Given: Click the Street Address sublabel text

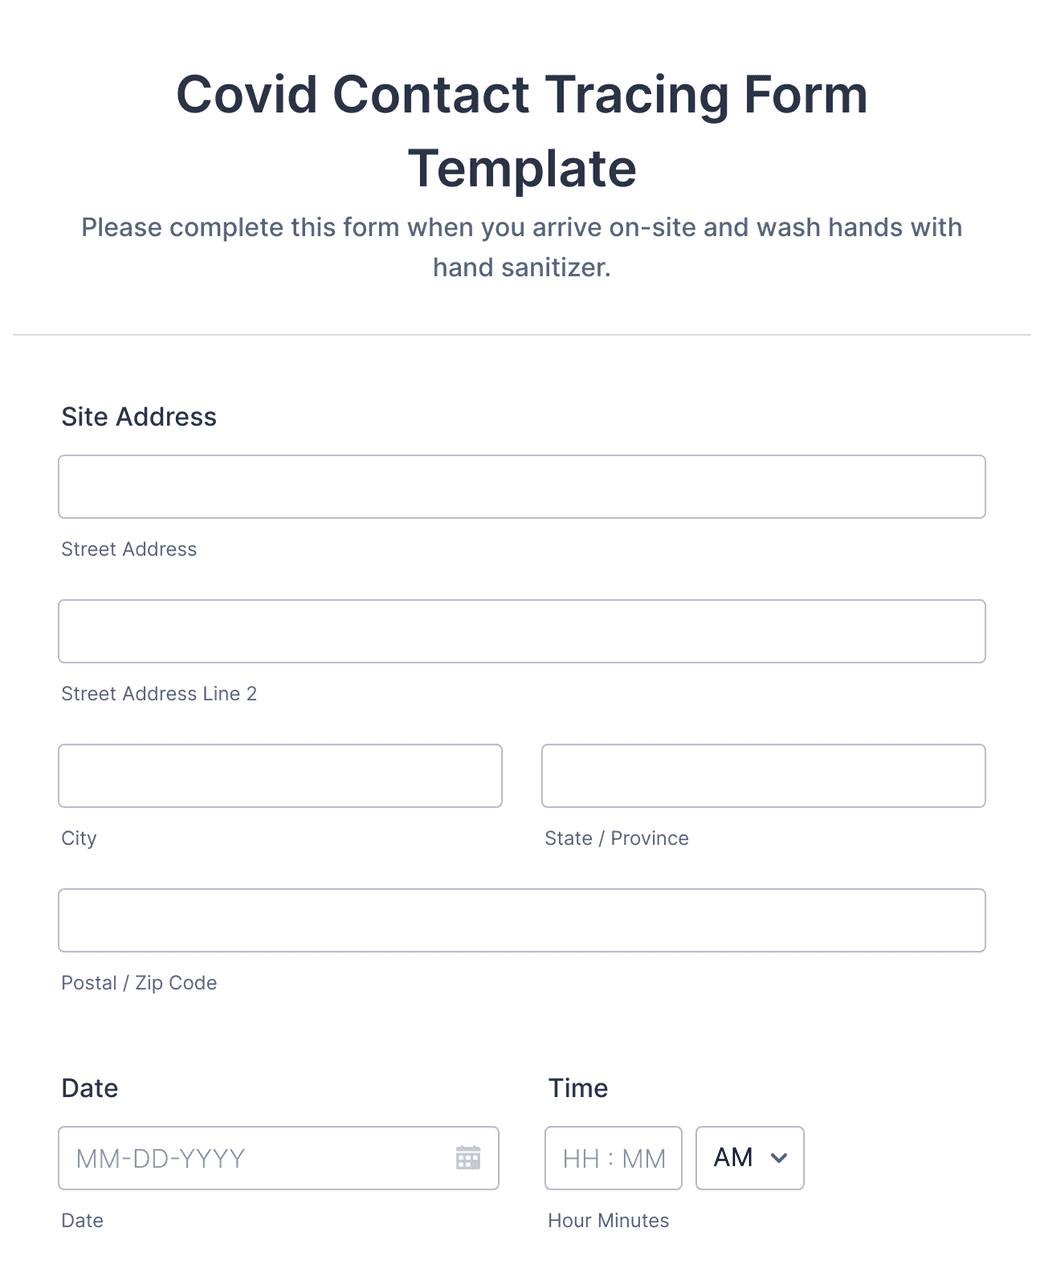Looking at the screenshot, I should point(129,549).
